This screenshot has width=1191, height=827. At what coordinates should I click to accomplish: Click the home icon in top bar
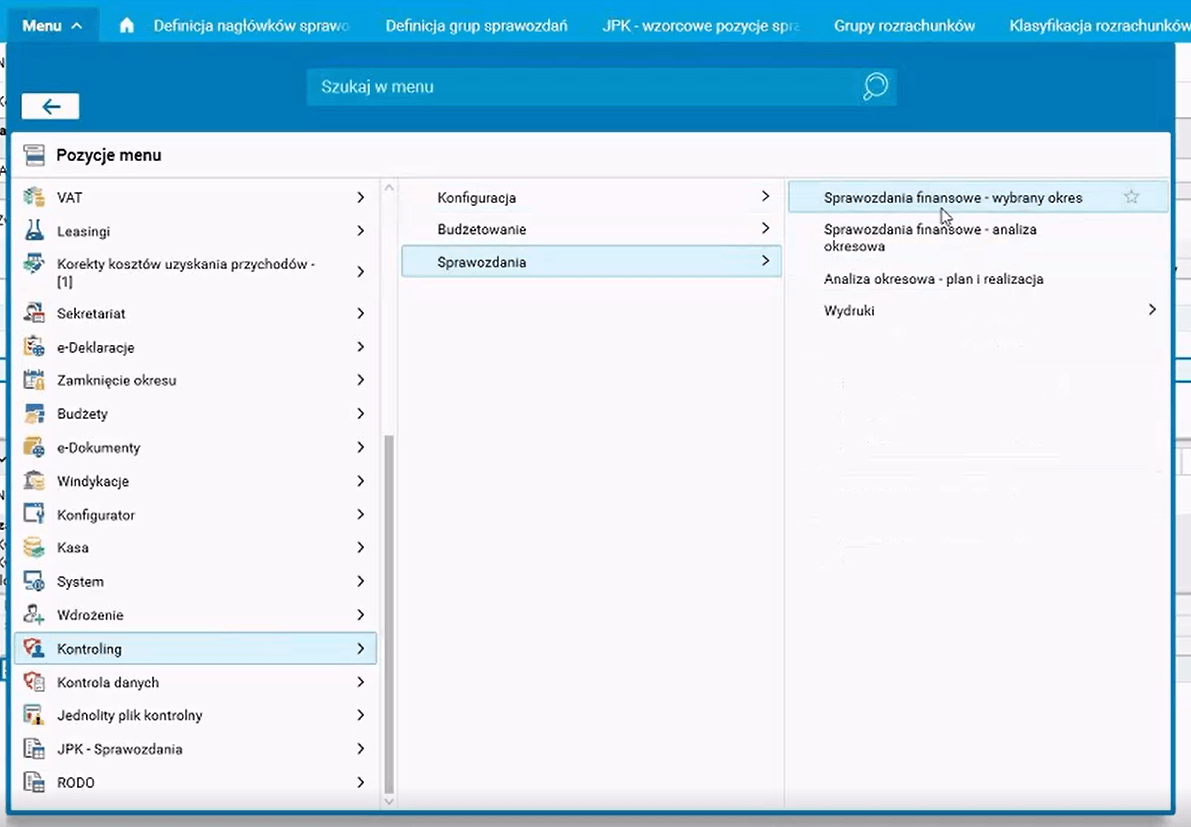pyautogui.click(x=127, y=25)
